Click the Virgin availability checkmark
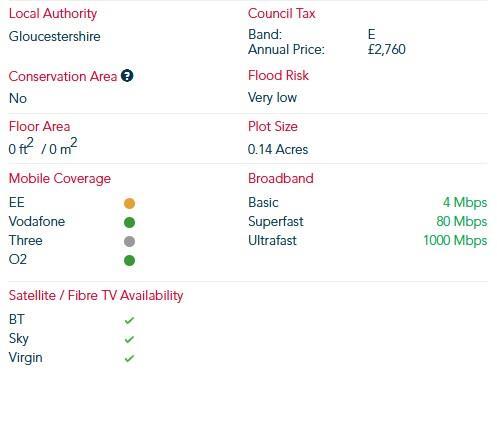497x423 pixels. (x=129, y=358)
